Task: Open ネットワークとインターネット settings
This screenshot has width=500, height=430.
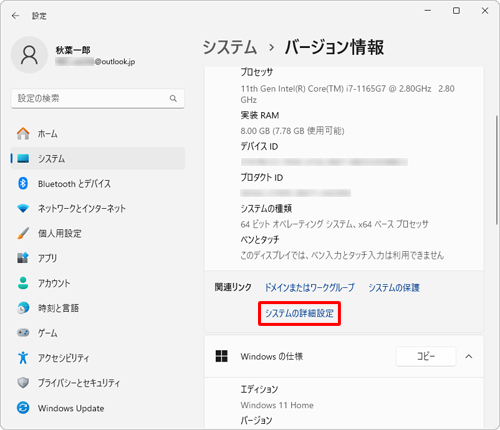Action: pos(97,208)
